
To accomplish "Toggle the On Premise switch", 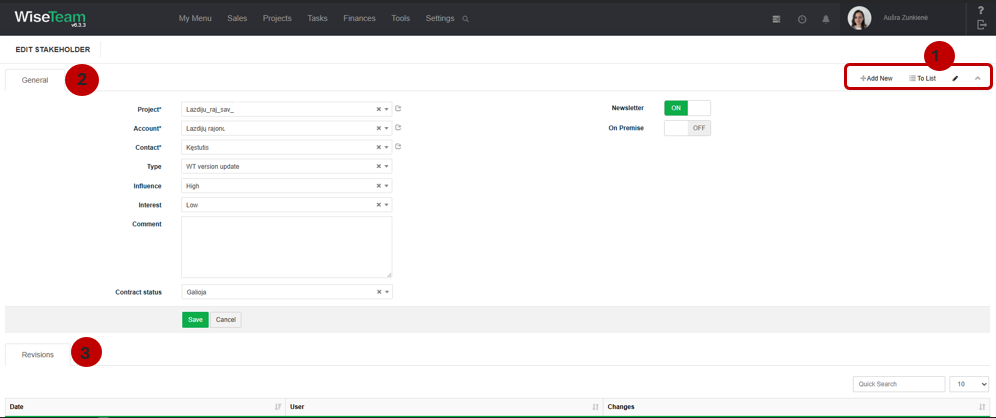I will pyautogui.click(x=687, y=128).
